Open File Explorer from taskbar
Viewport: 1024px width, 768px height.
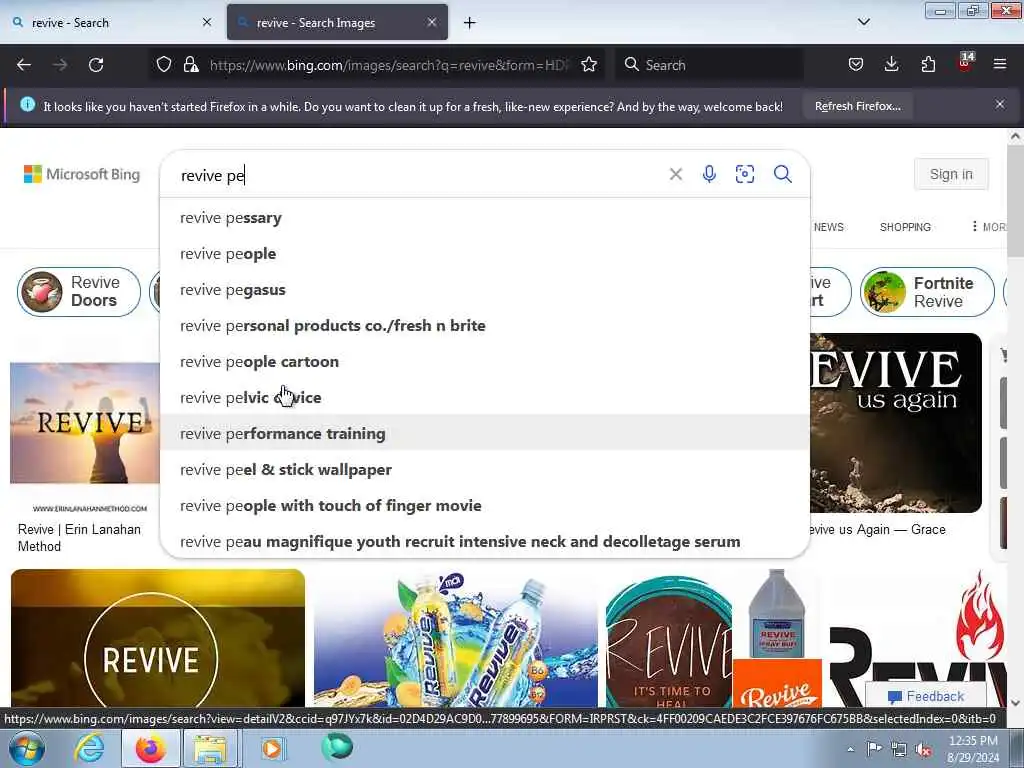(x=210, y=748)
